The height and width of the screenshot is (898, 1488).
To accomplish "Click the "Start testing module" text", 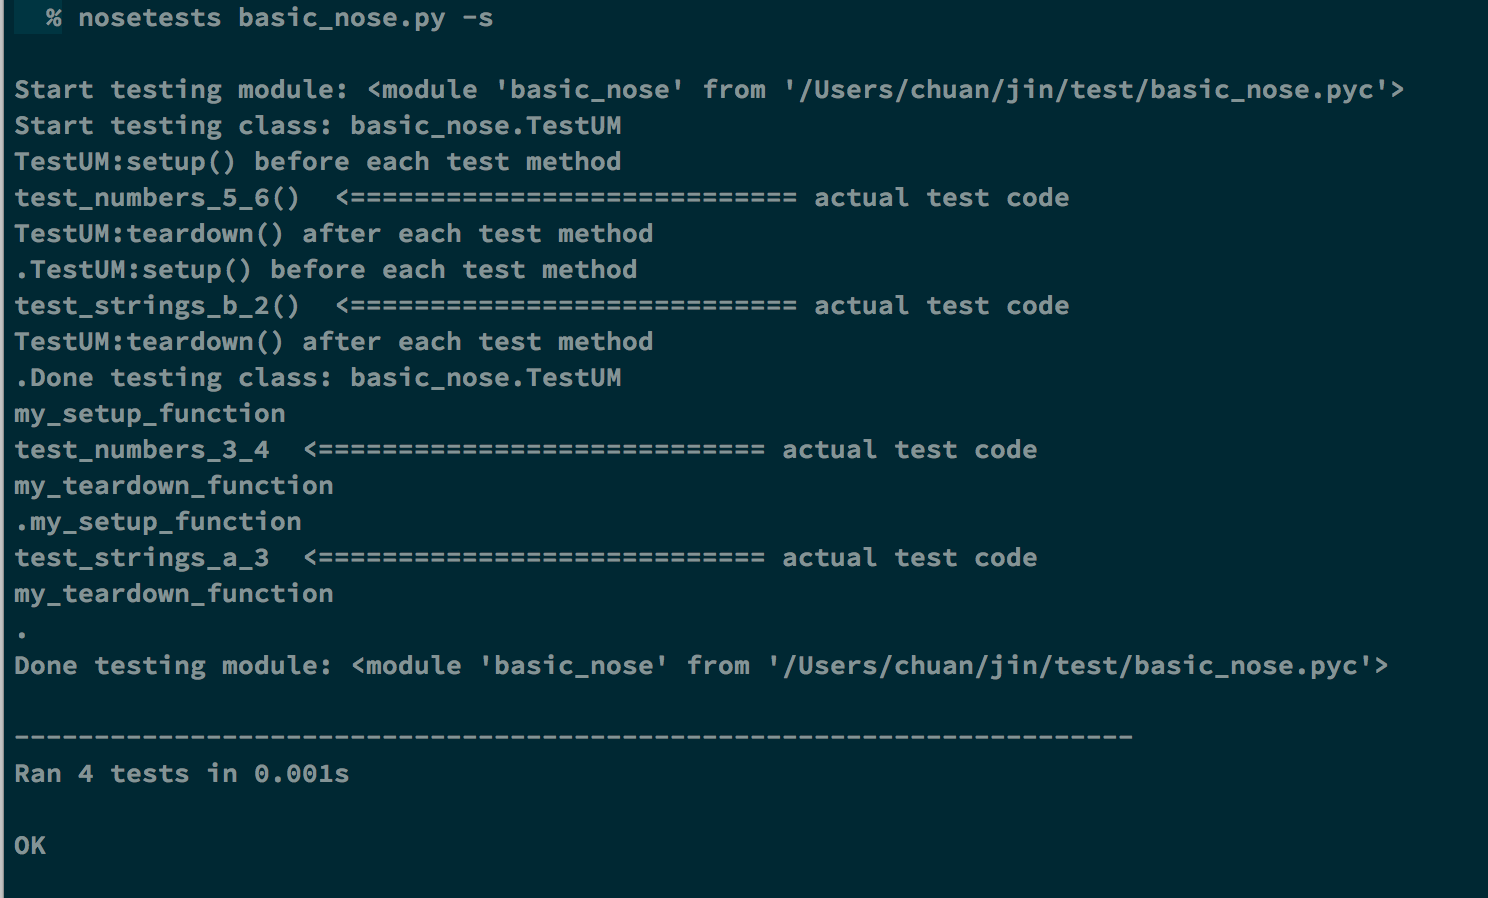I will click(x=180, y=90).
